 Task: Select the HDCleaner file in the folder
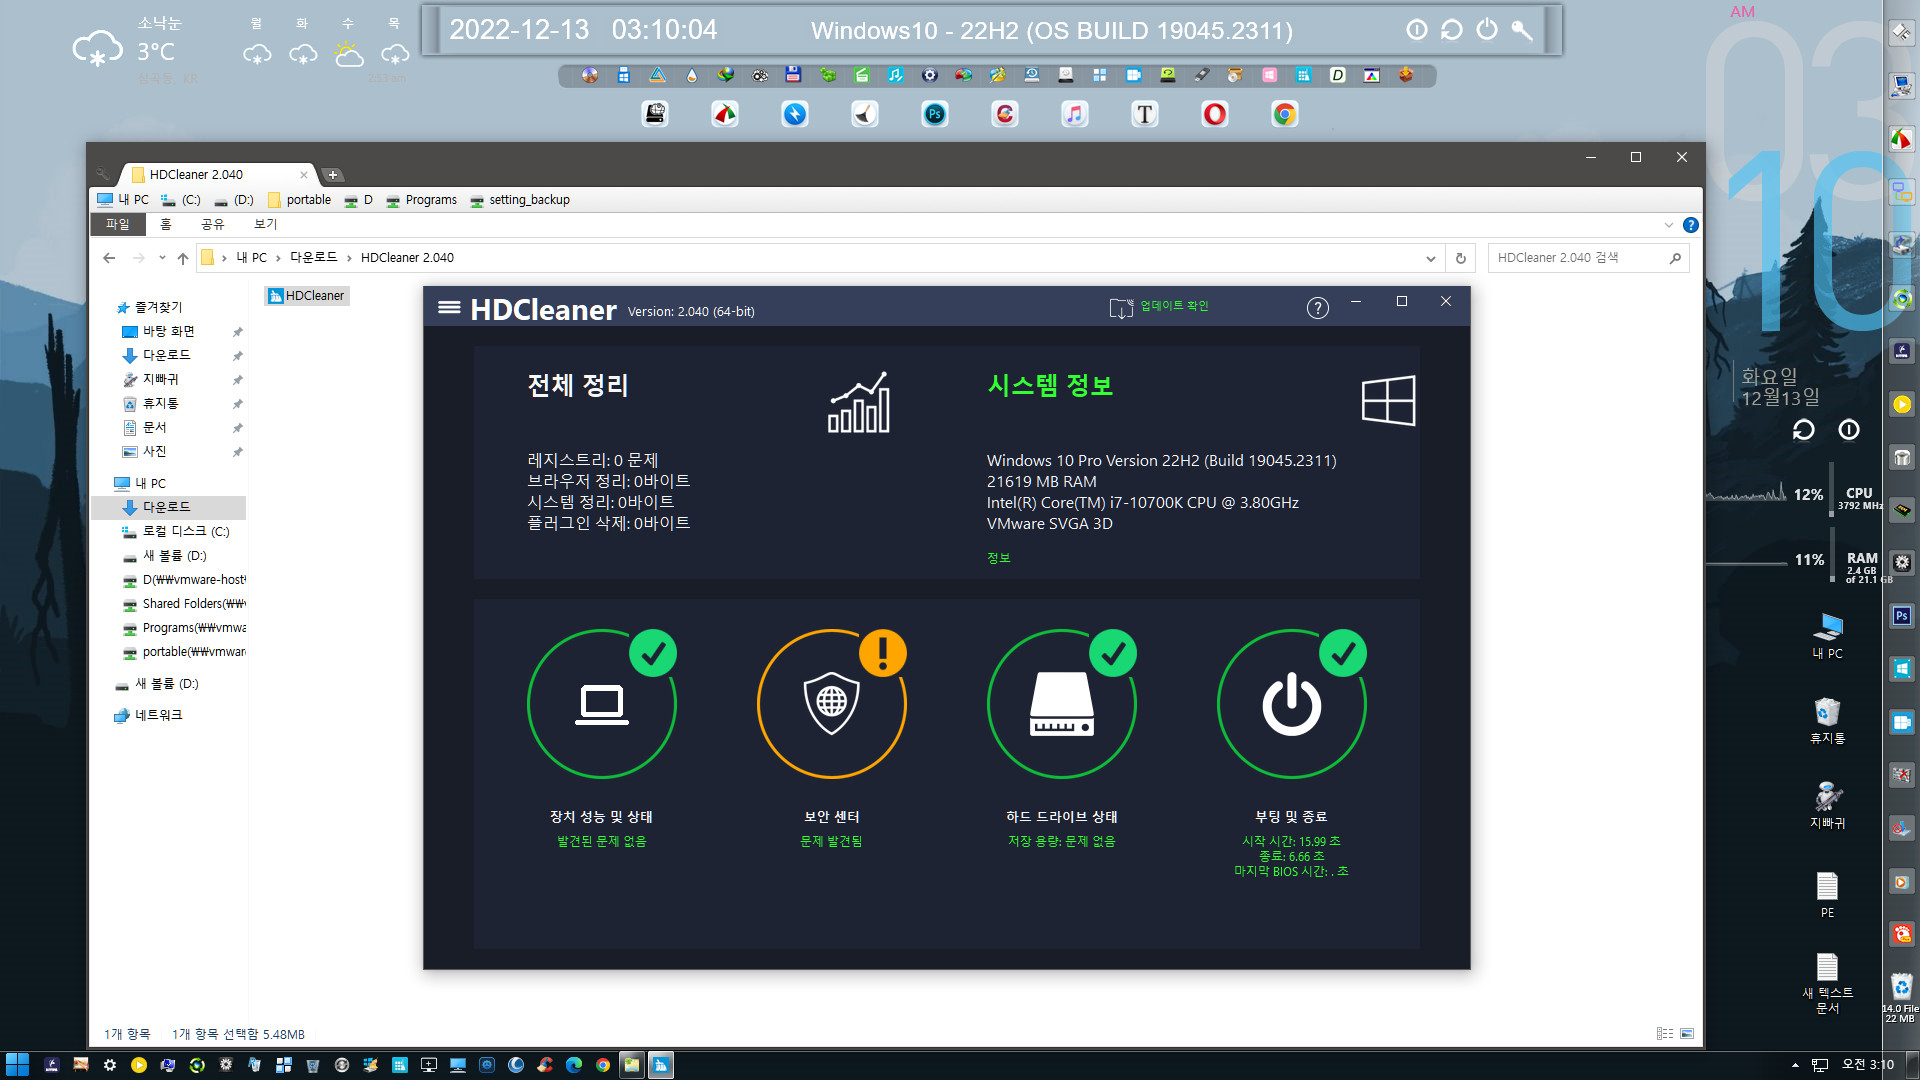307,296
